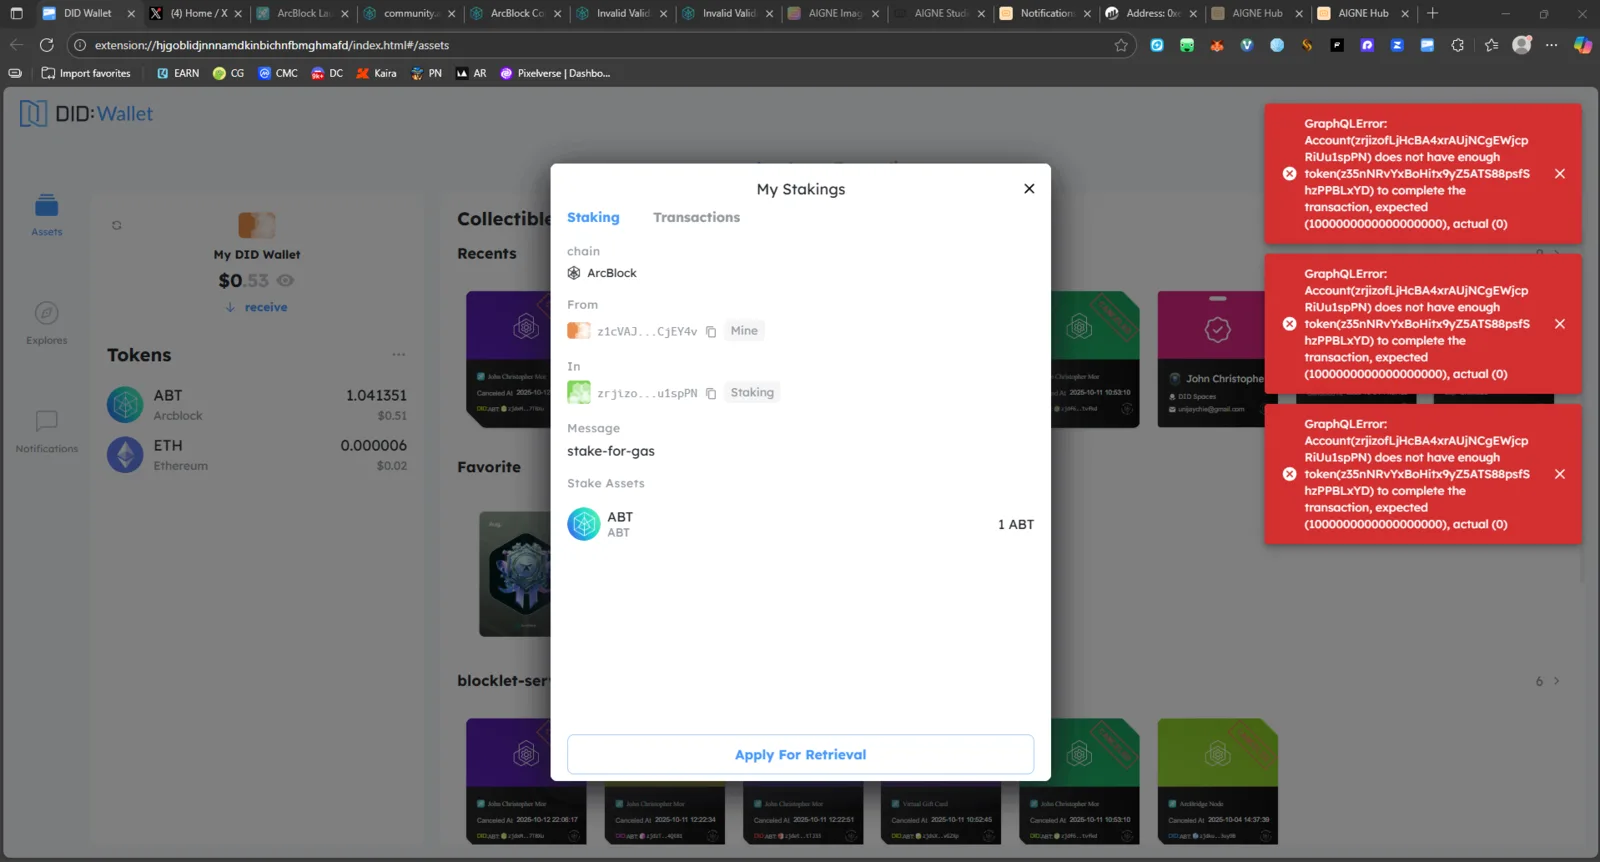Switch to the ArcBlock Lau browser tab

(x=302, y=14)
